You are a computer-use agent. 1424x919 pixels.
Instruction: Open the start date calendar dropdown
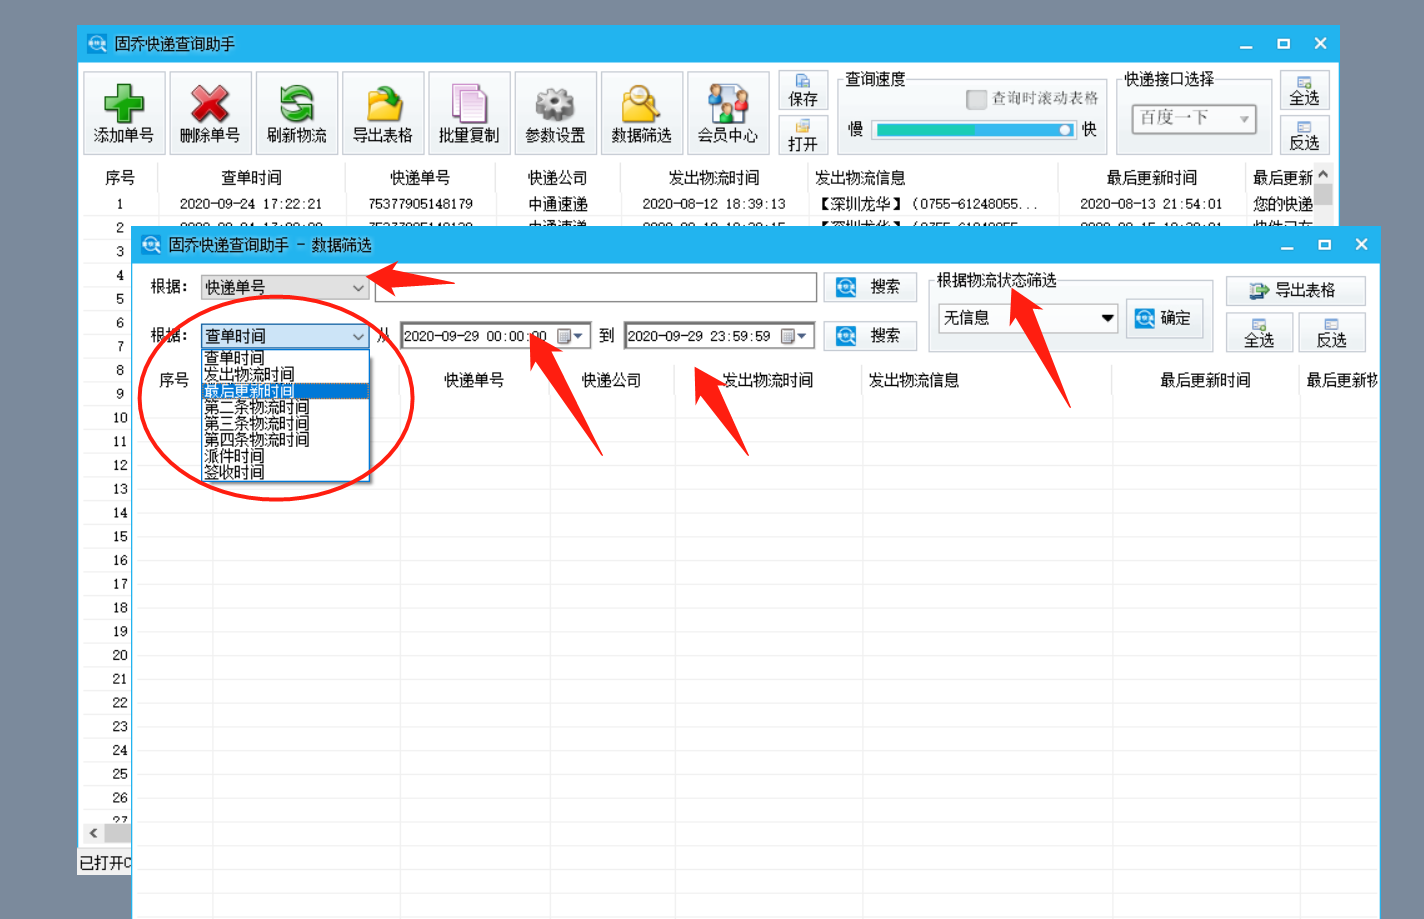[571, 336]
